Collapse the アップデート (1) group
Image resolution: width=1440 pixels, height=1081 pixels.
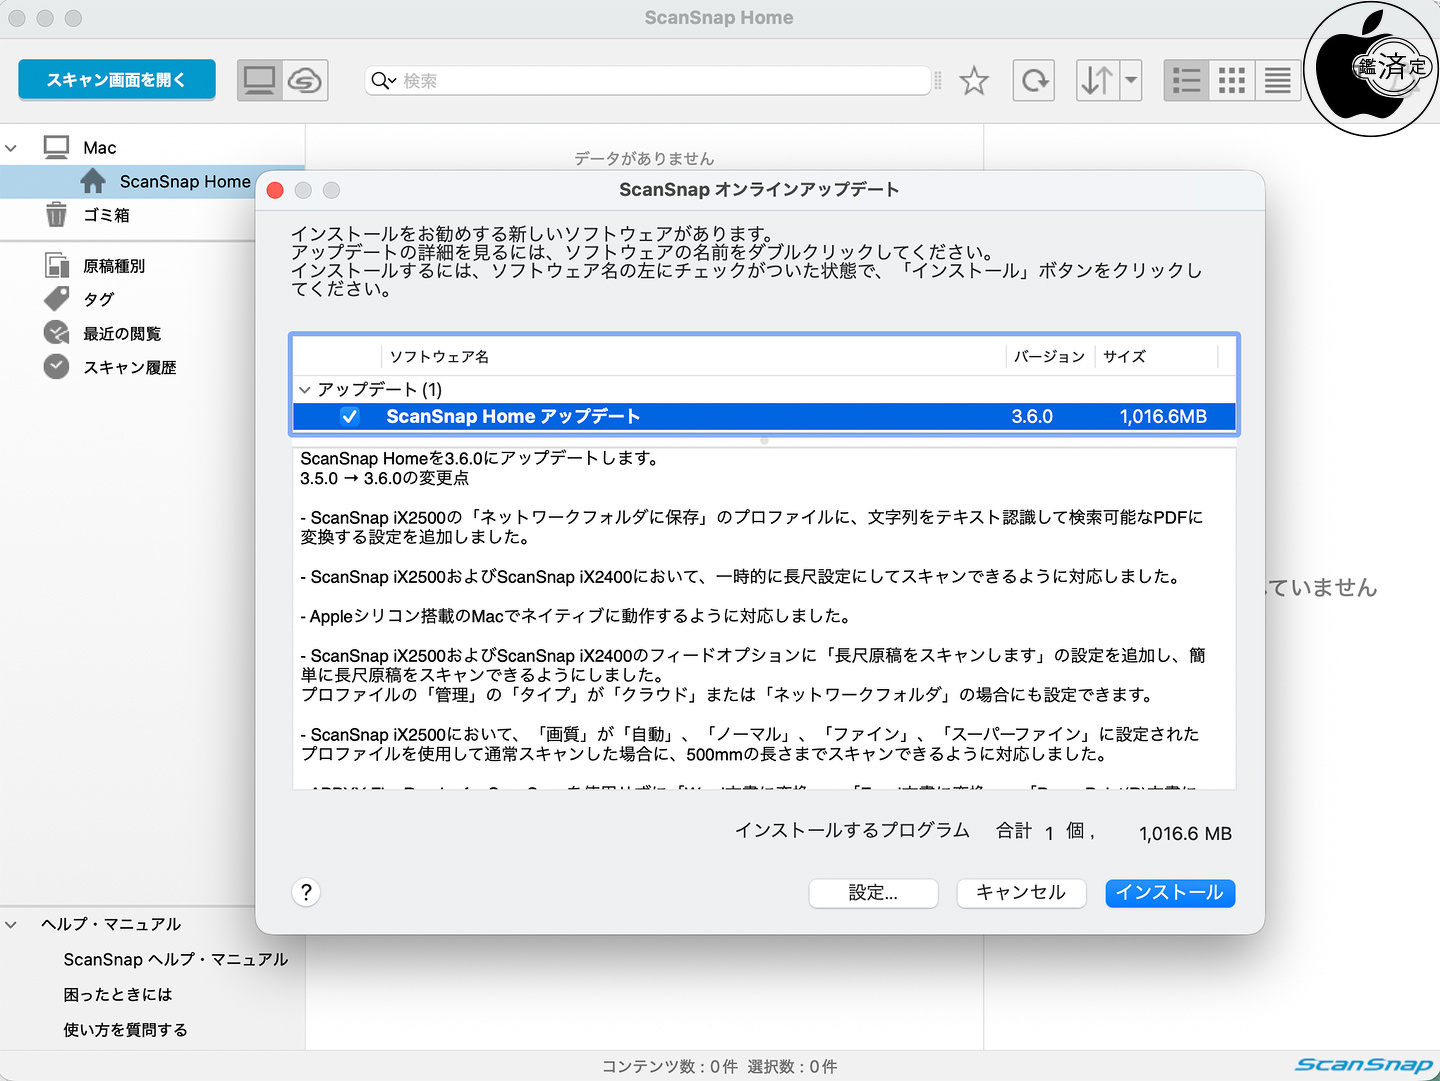(x=305, y=390)
